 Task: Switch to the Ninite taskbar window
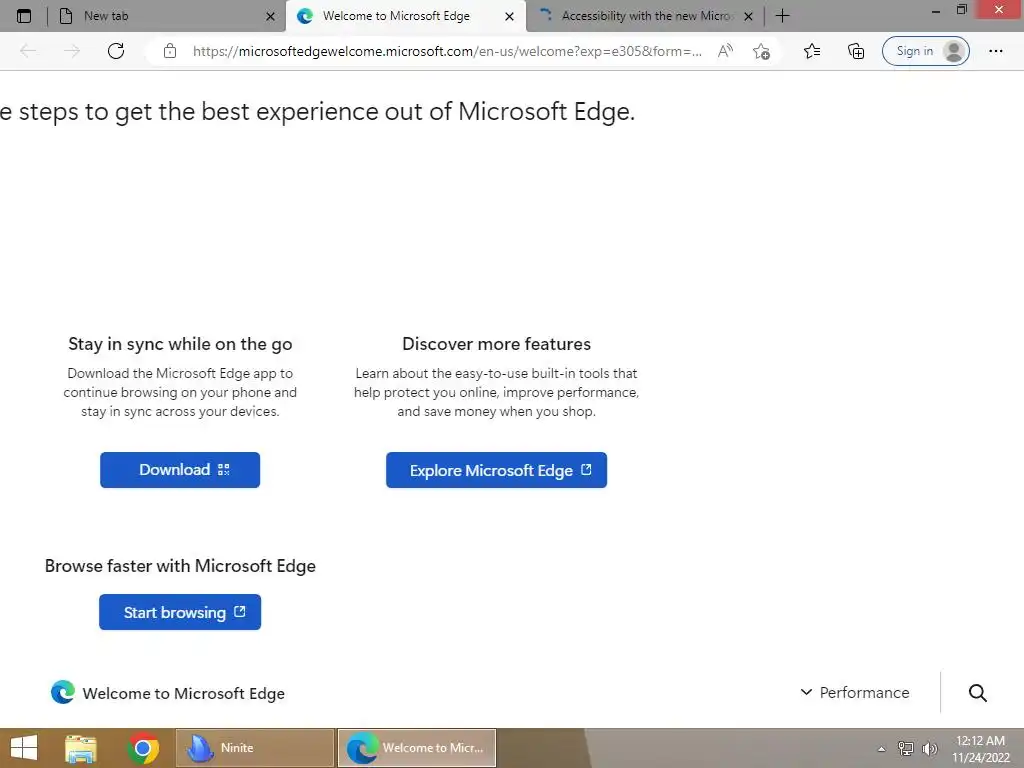[255, 748]
